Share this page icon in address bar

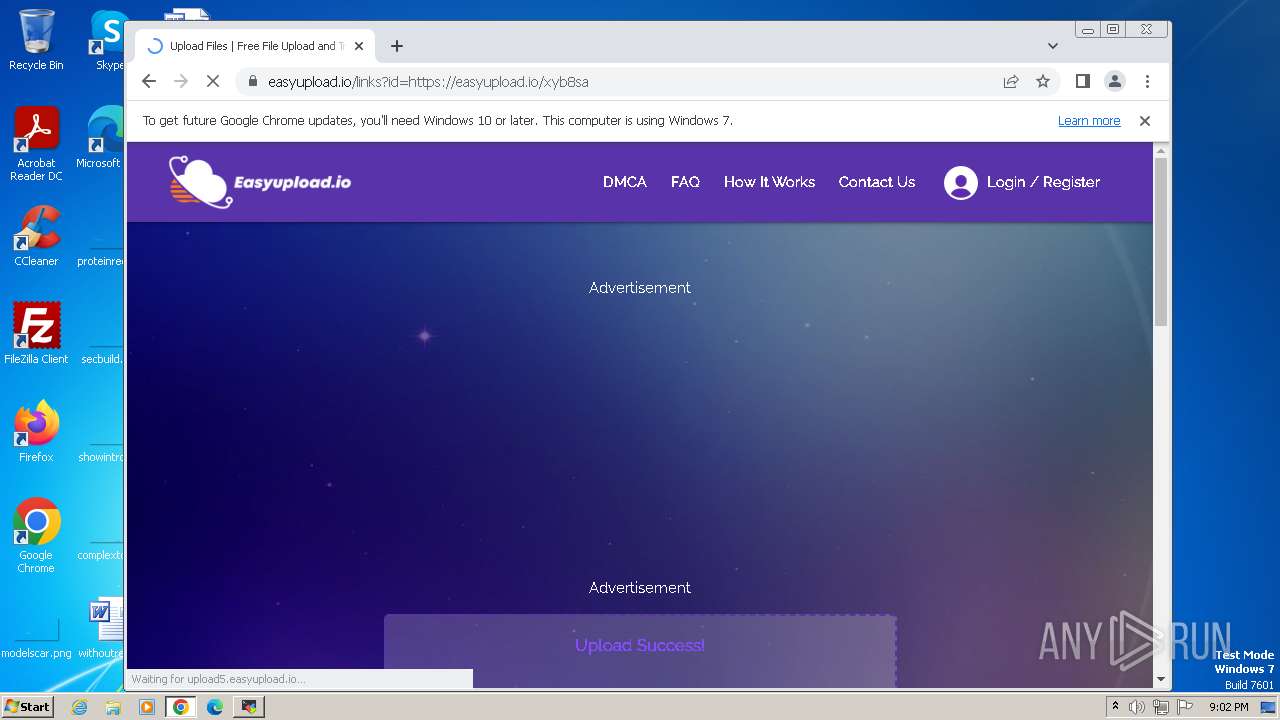click(1011, 82)
